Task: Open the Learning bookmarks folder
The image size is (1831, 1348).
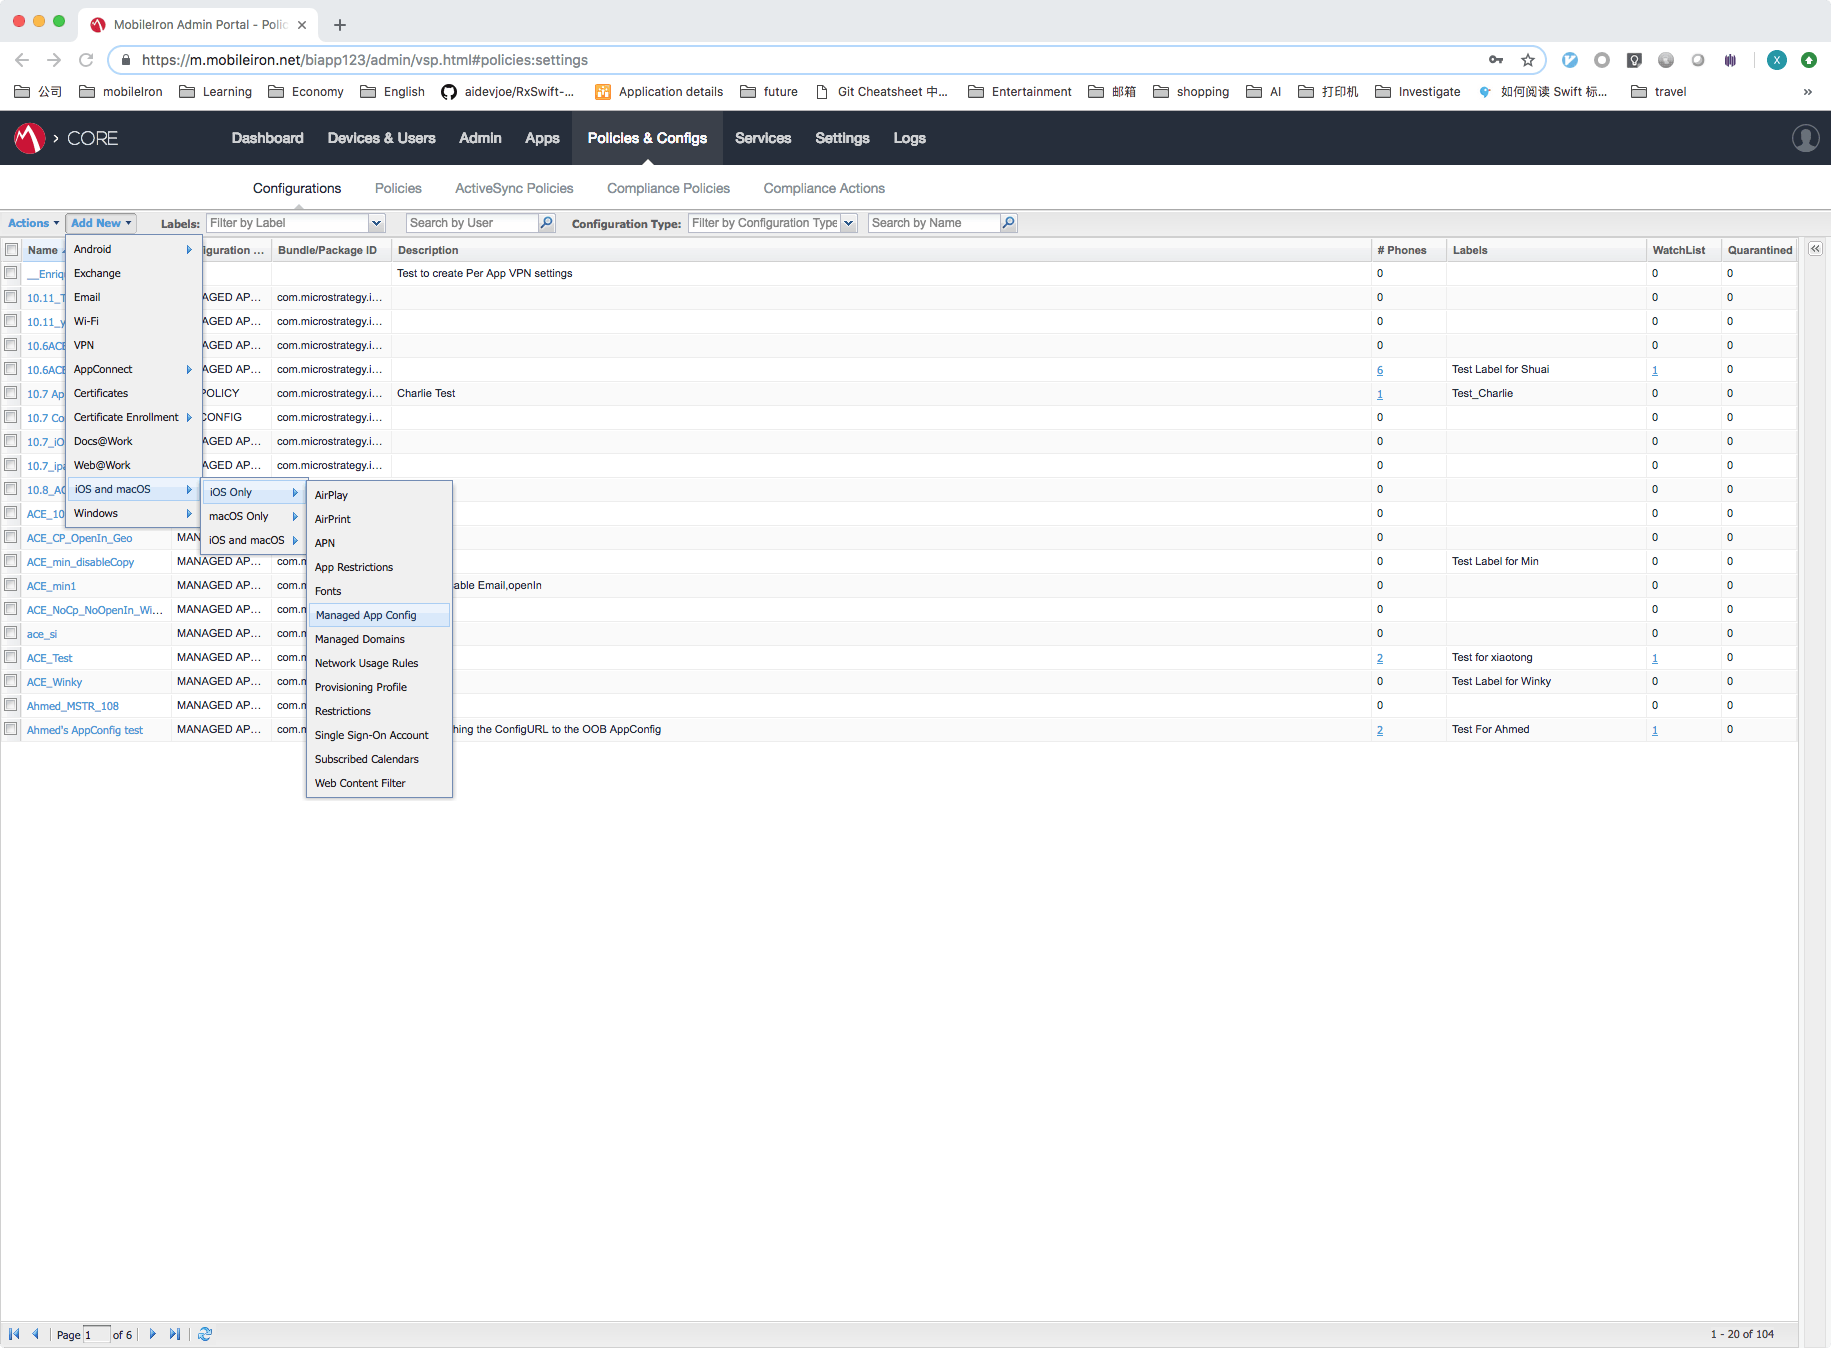Action: (215, 92)
